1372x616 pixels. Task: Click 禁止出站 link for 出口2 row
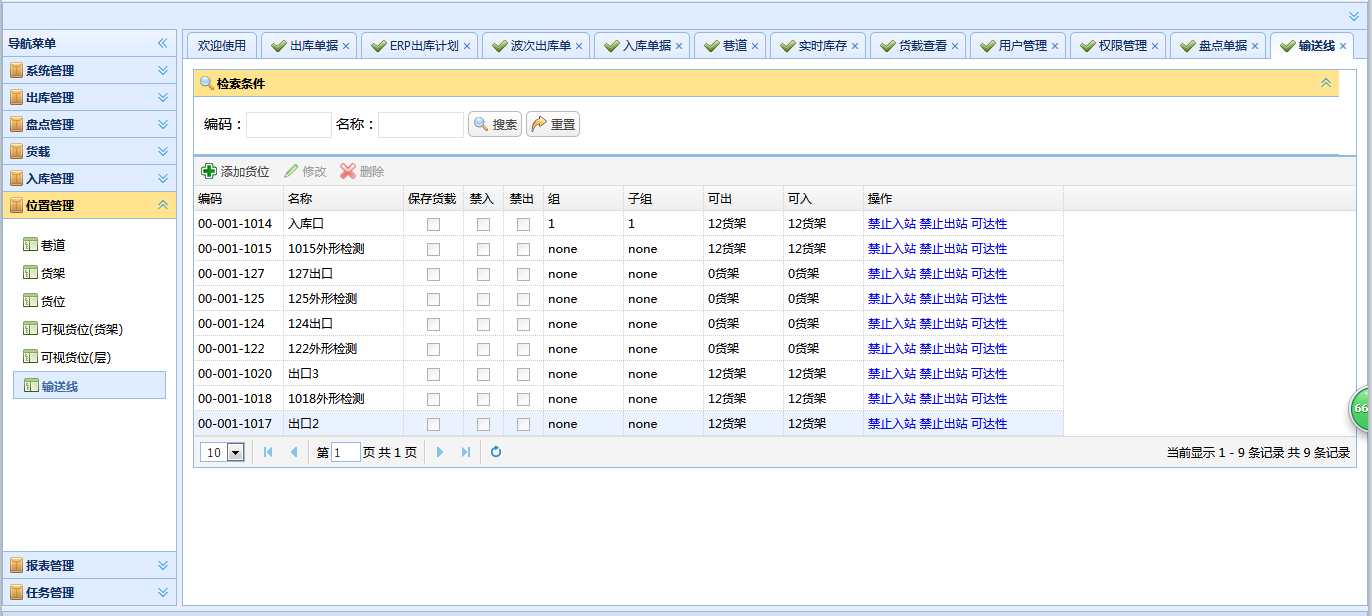point(944,424)
